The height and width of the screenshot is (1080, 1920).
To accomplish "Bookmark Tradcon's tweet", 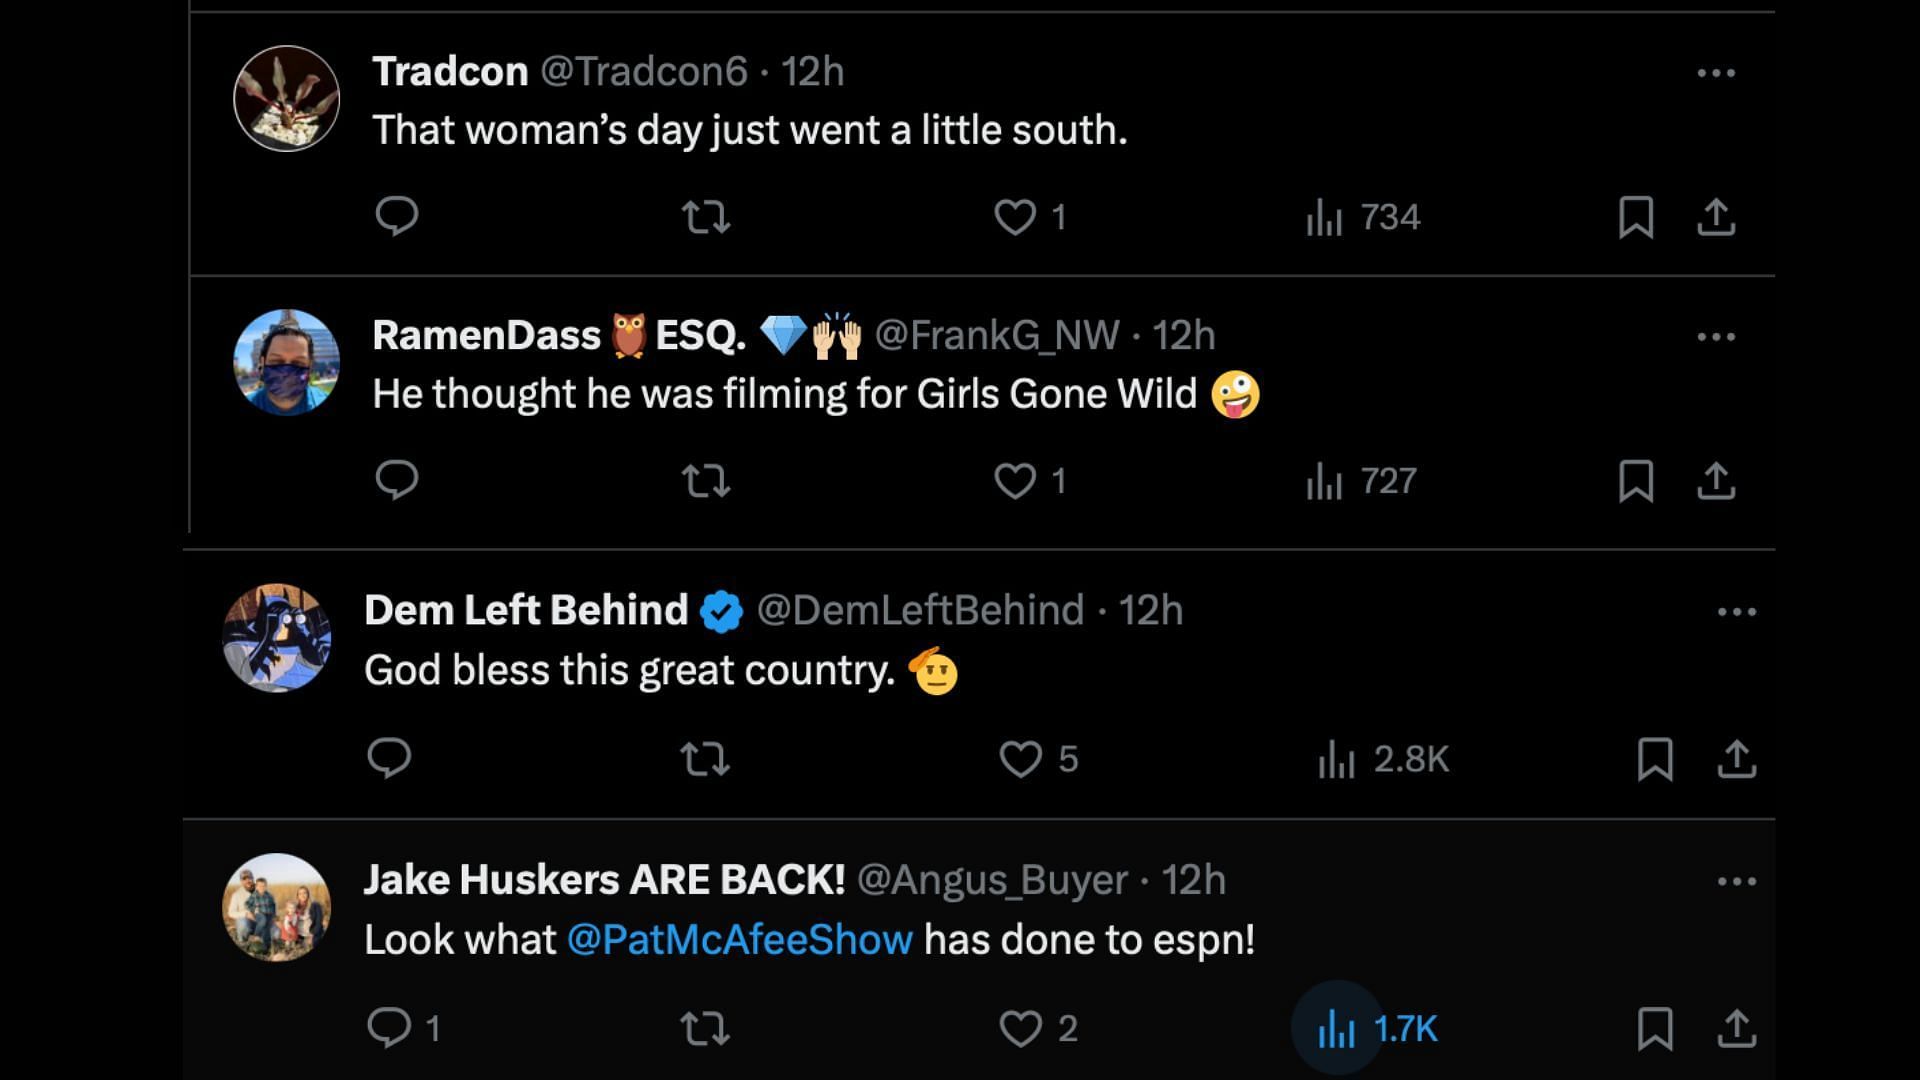I will pyautogui.click(x=1636, y=217).
